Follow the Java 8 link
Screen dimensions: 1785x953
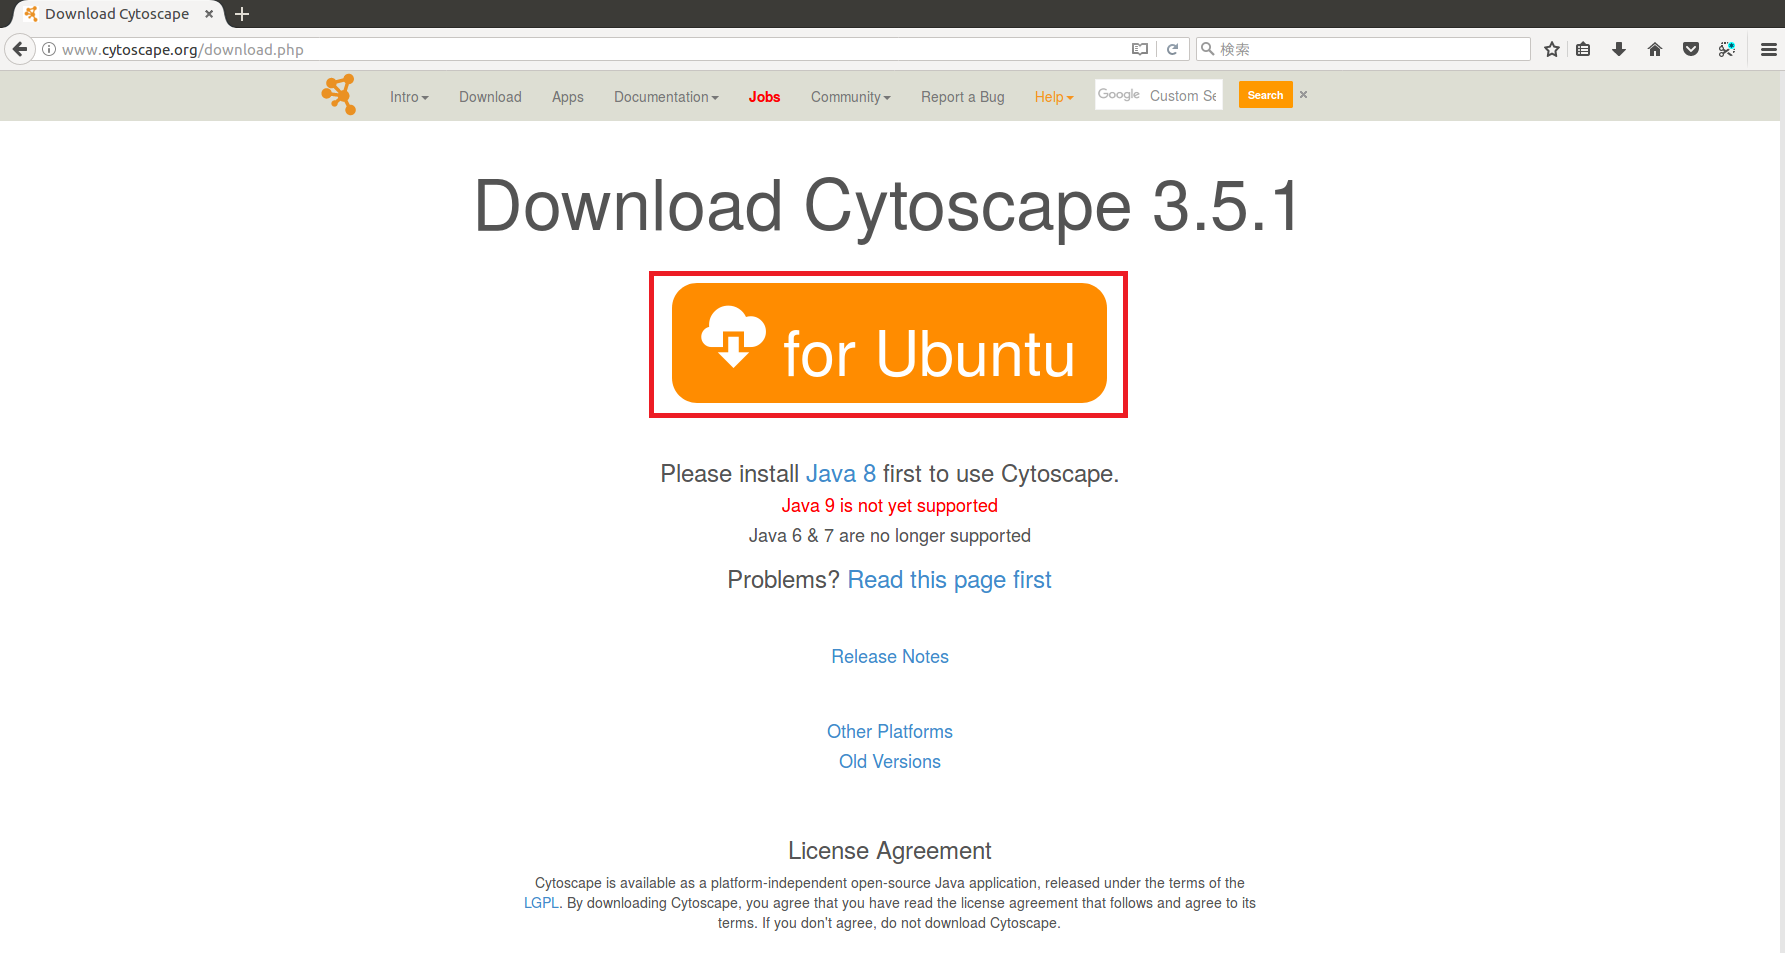point(841,474)
